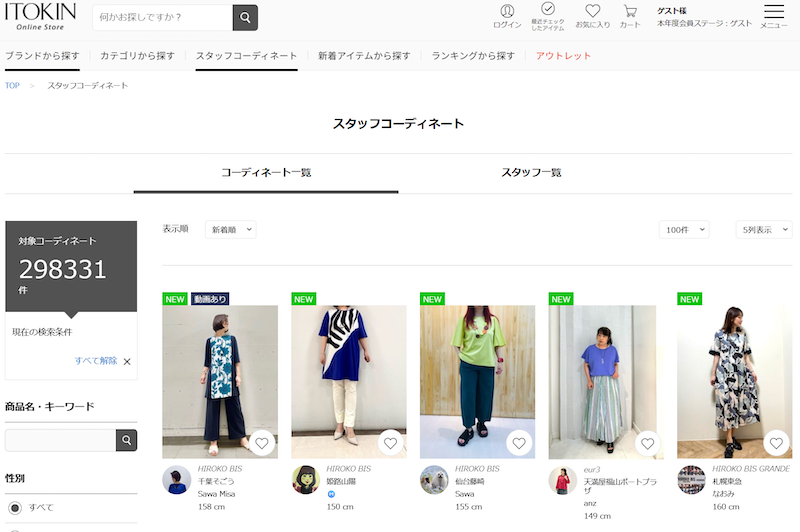Focus the 商品名・キーワード input field

coord(61,440)
